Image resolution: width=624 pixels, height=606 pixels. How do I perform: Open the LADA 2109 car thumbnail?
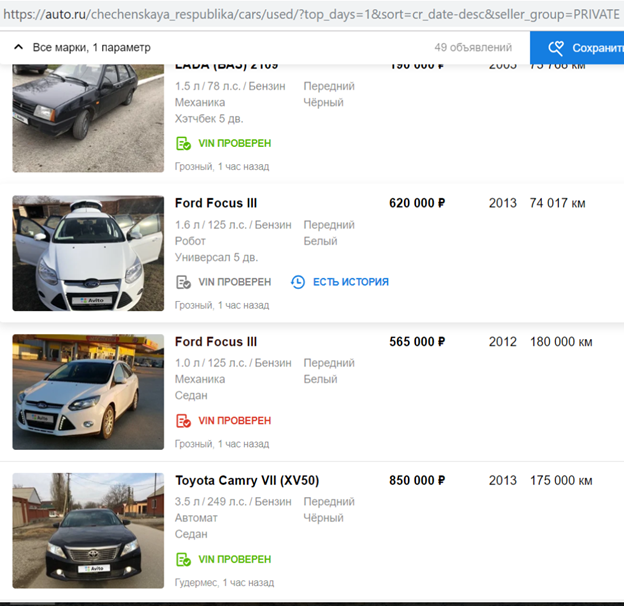(88, 118)
